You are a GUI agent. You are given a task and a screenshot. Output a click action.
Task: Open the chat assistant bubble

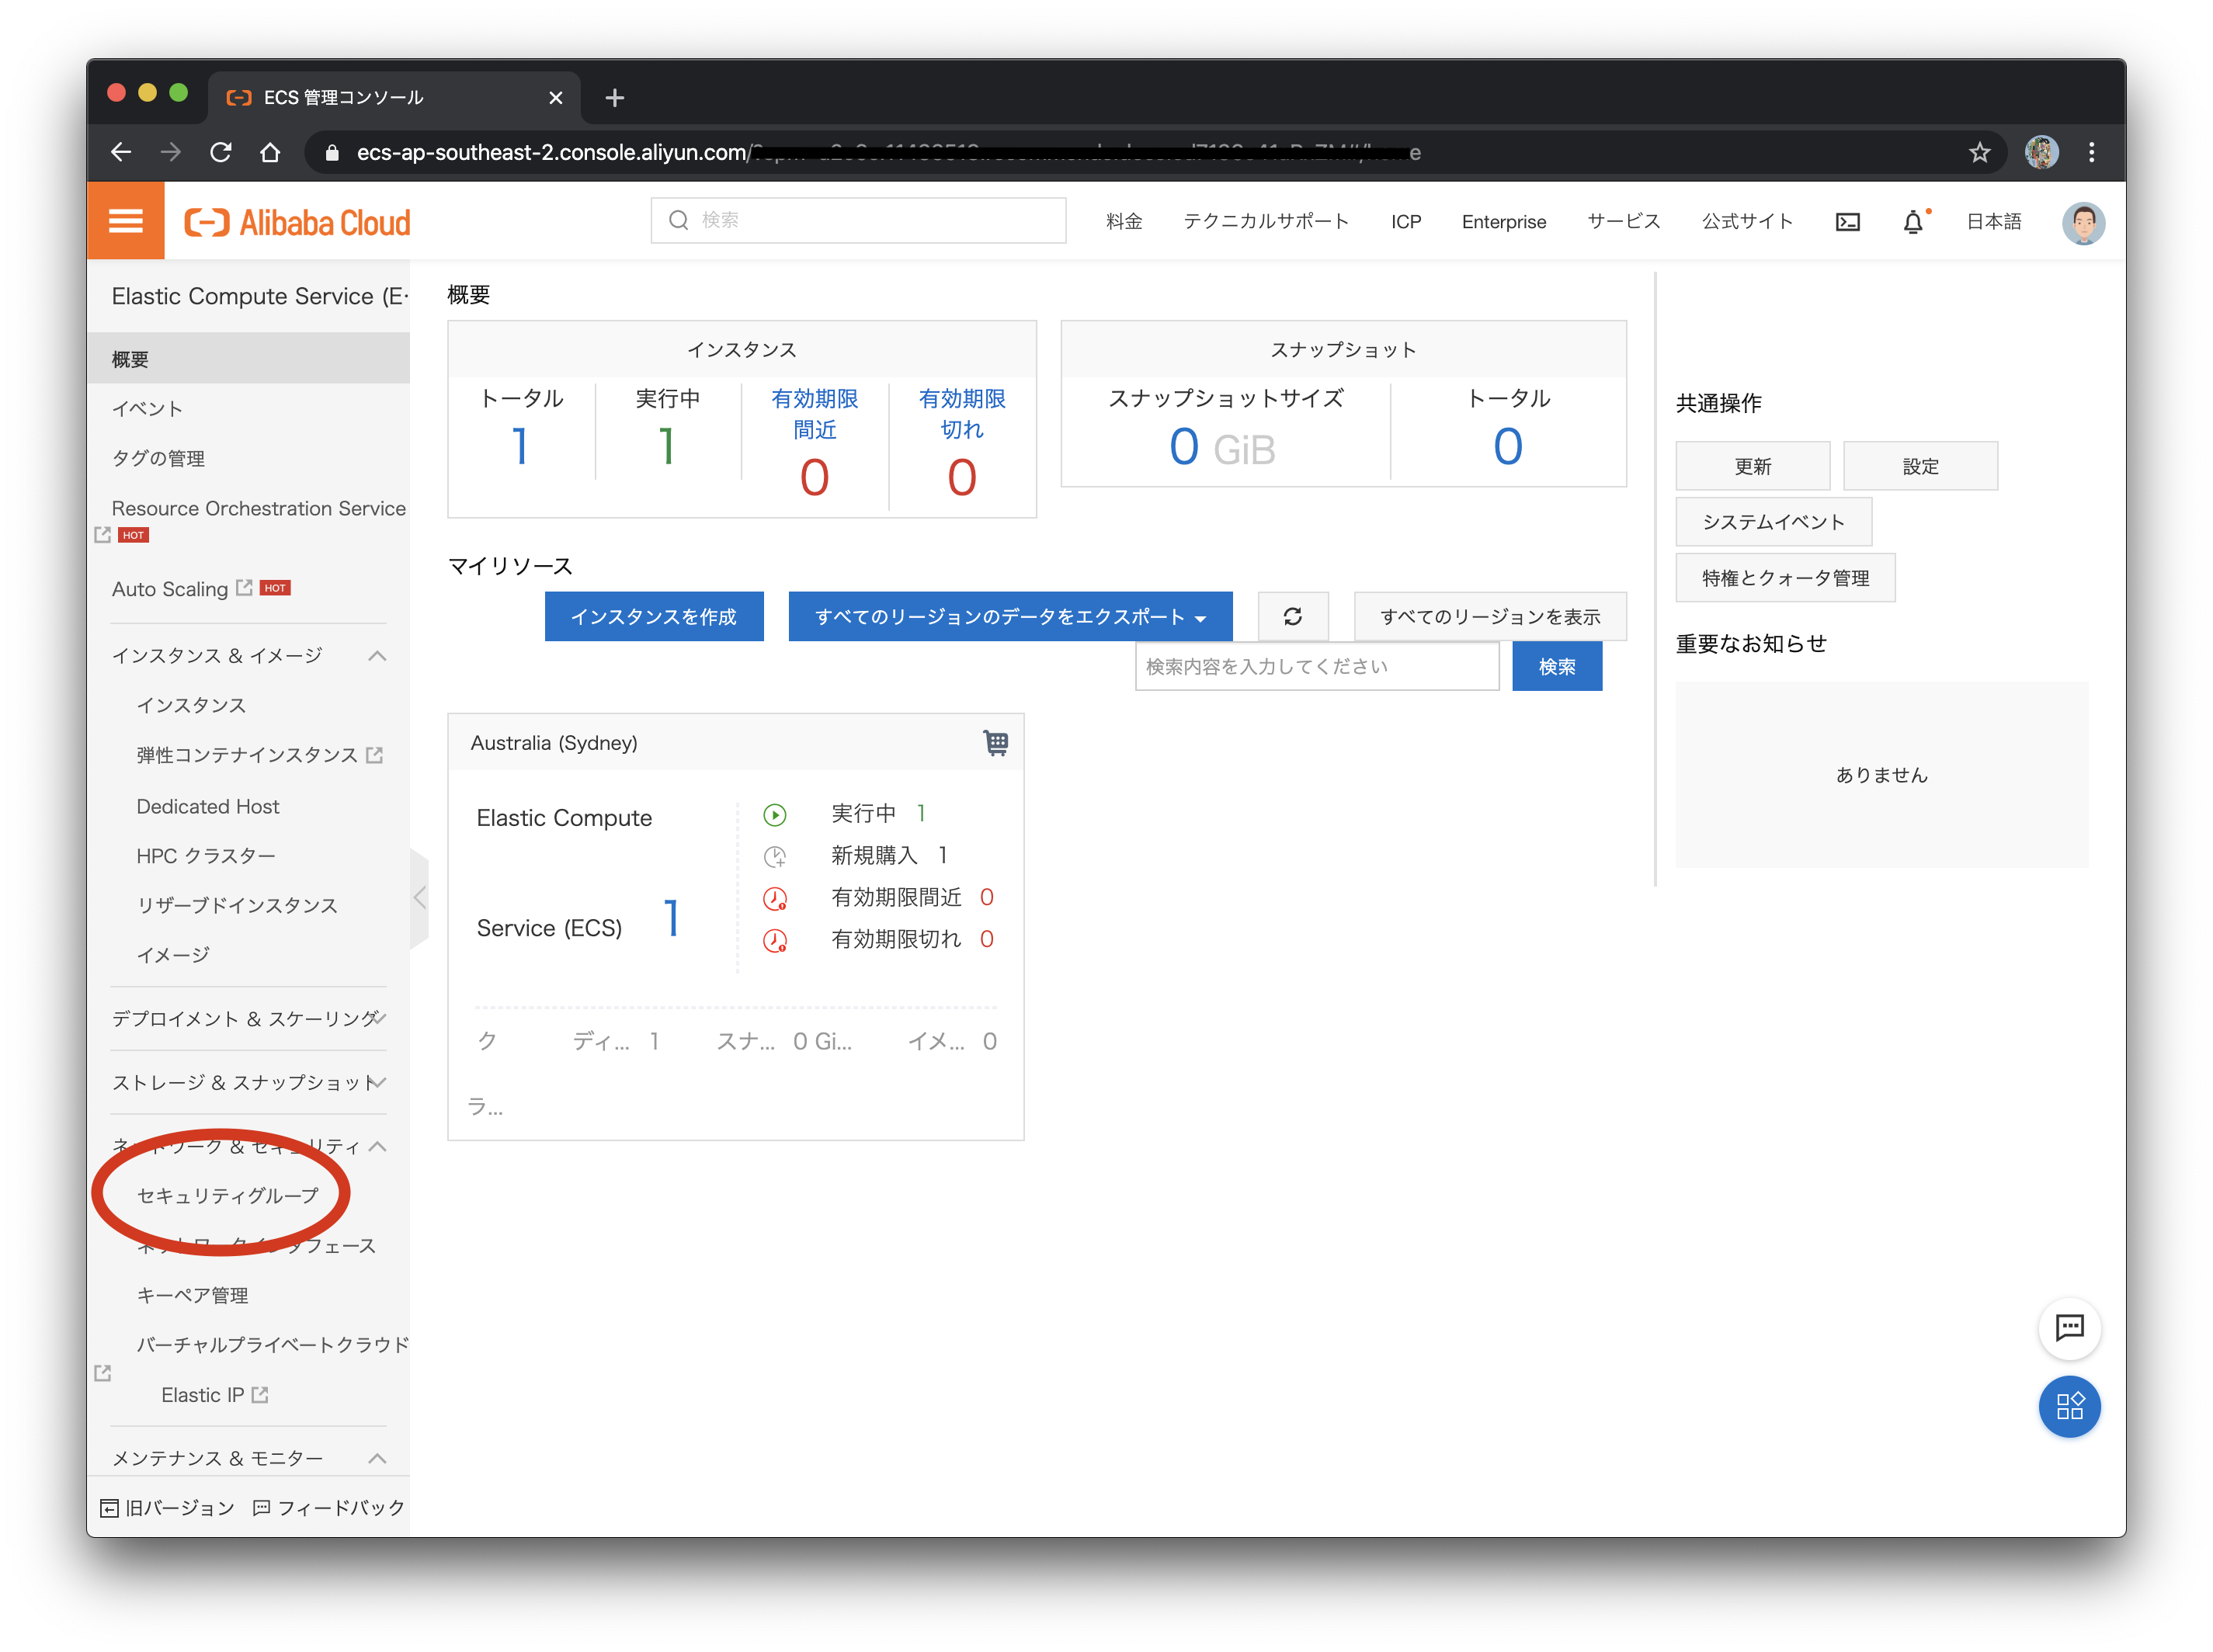coord(2069,1329)
